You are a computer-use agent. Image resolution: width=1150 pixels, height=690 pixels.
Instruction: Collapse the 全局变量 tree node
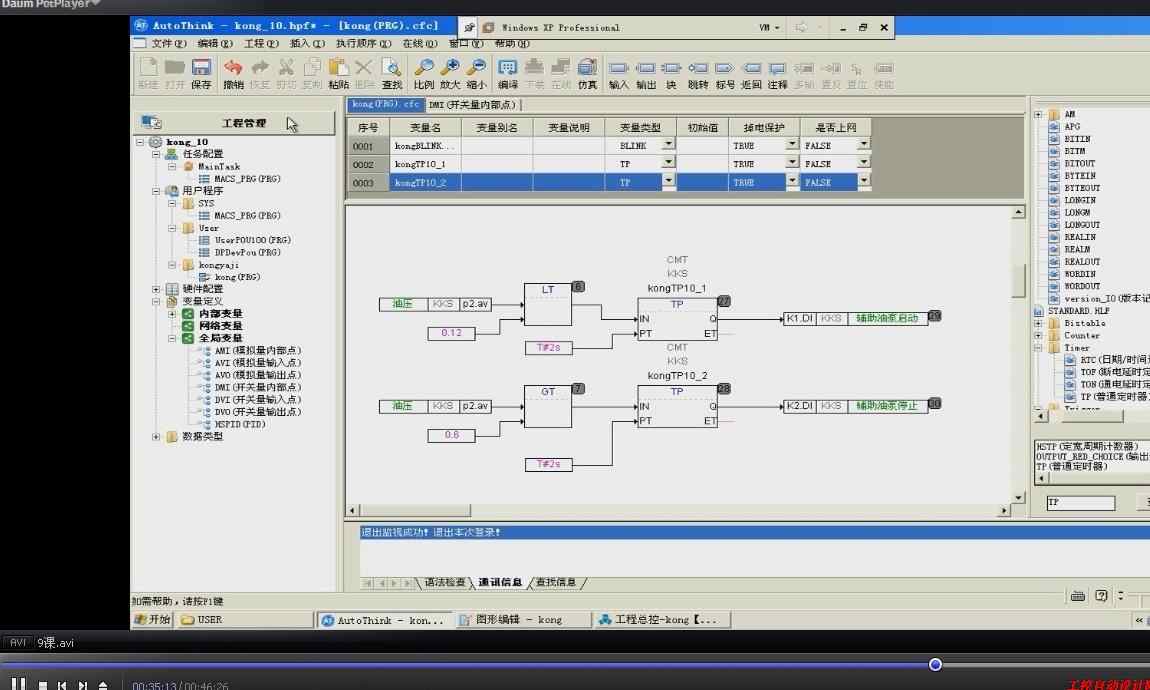click(172, 338)
